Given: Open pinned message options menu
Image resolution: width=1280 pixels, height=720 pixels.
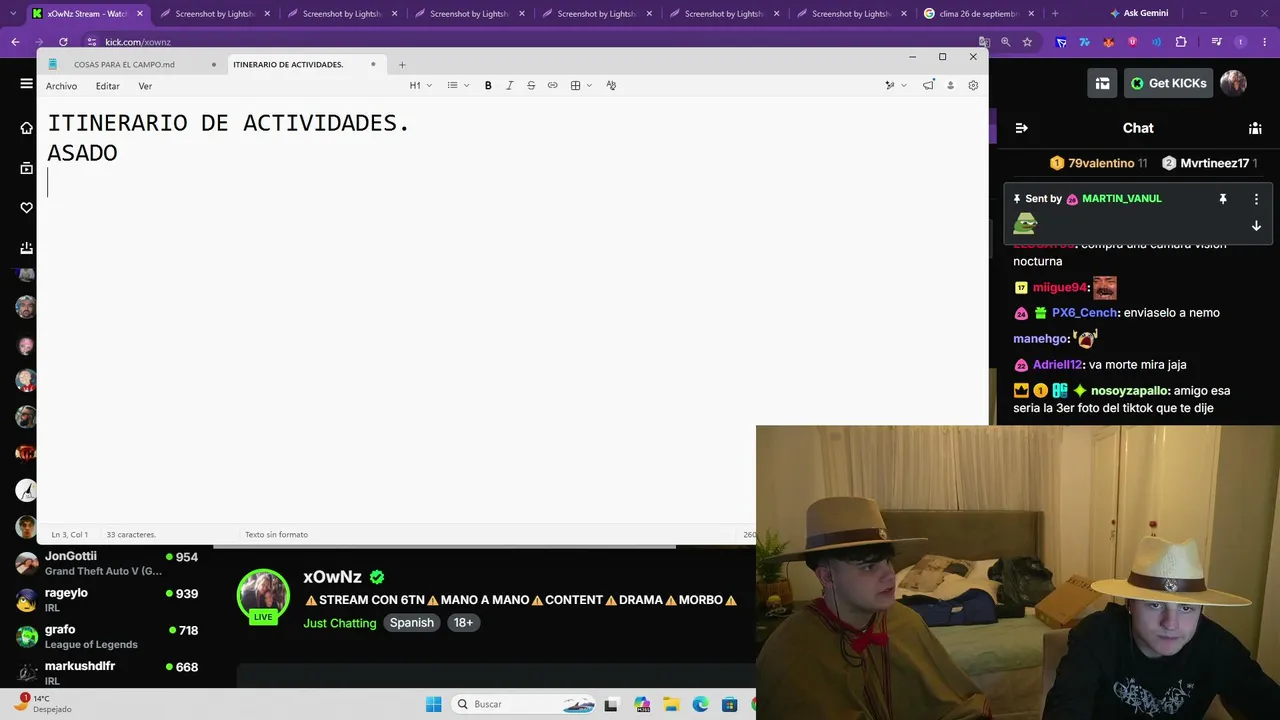Looking at the screenshot, I should (1256, 199).
